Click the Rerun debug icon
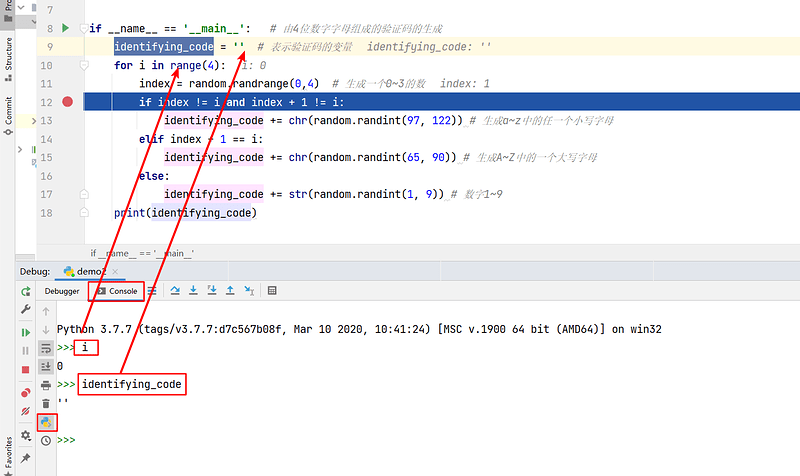Screen dimensions: 800x476 (26, 291)
